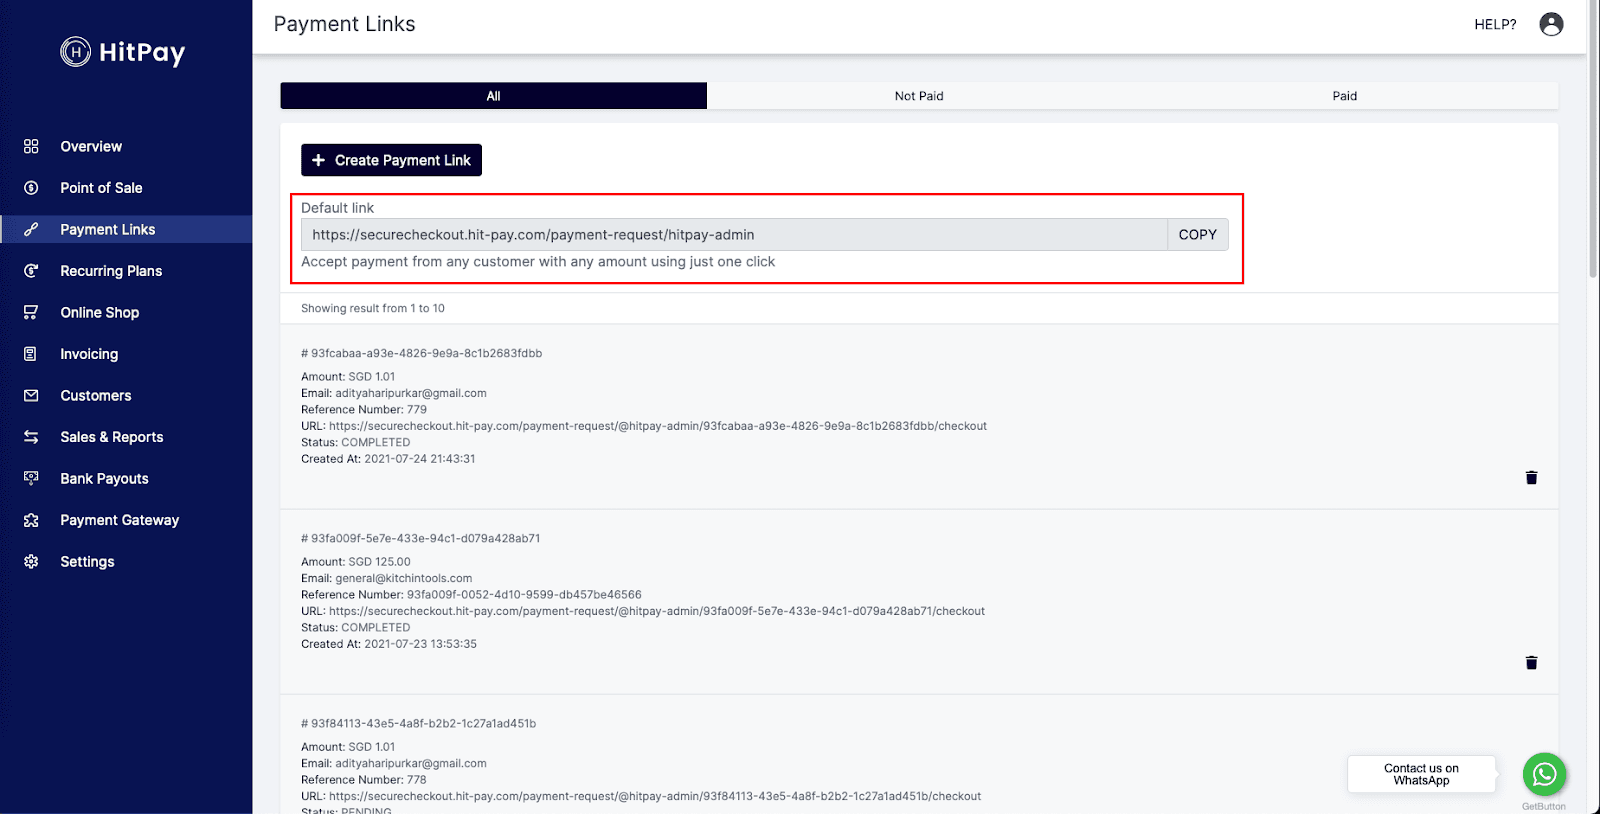
Task: Click the Point of Sale dollar icon
Action: tap(31, 188)
